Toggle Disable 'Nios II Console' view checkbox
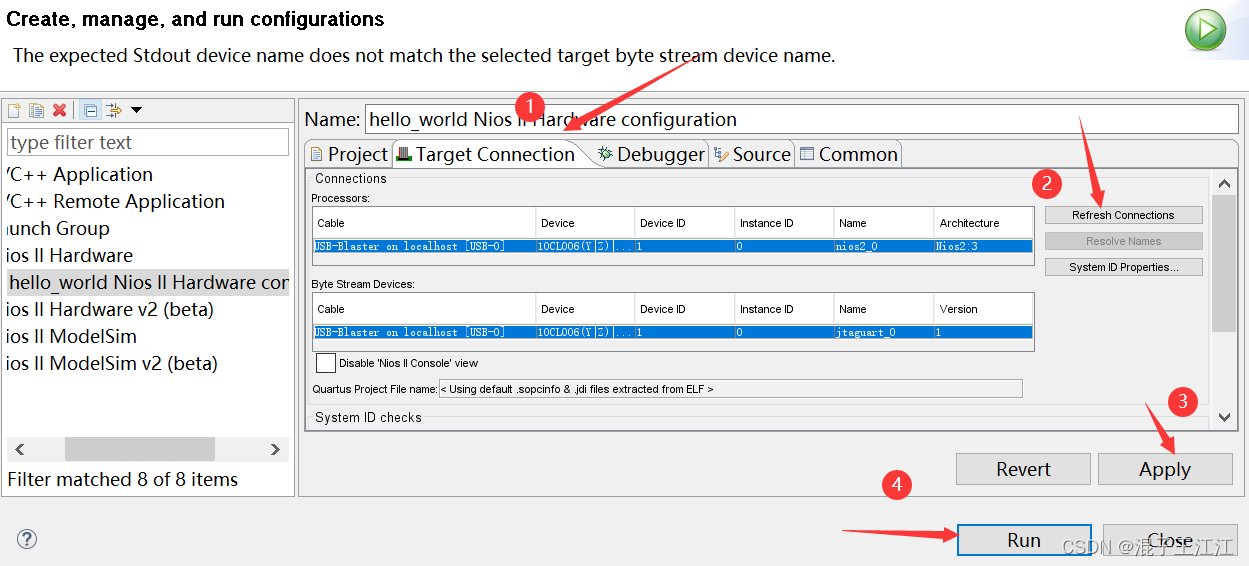Viewport: 1249px width, 566px height. point(325,363)
